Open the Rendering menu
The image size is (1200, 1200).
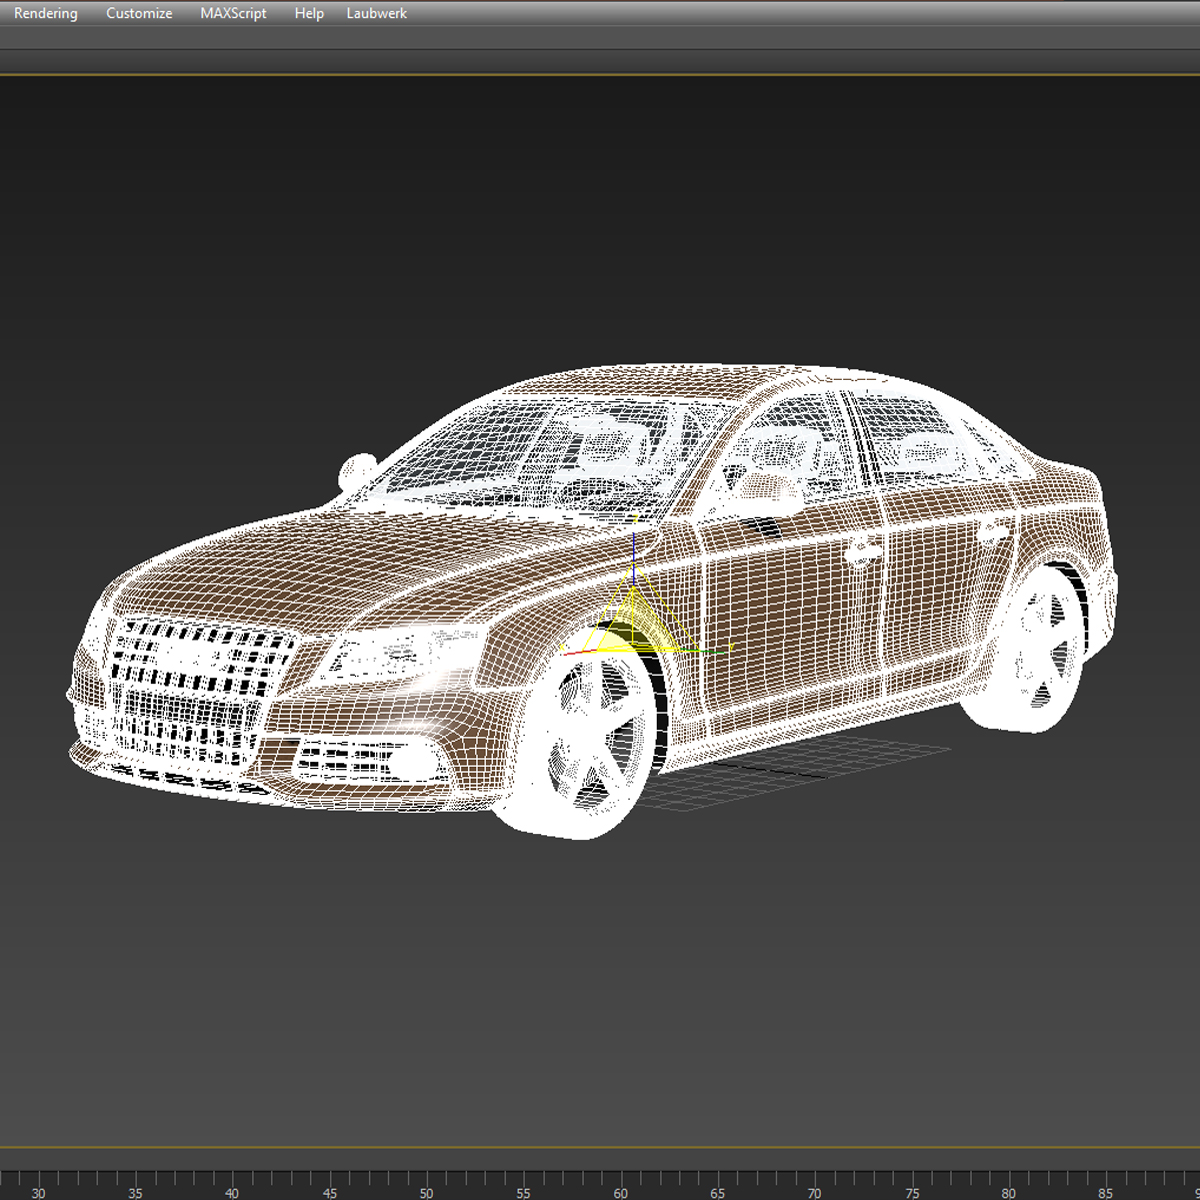pyautogui.click(x=46, y=14)
